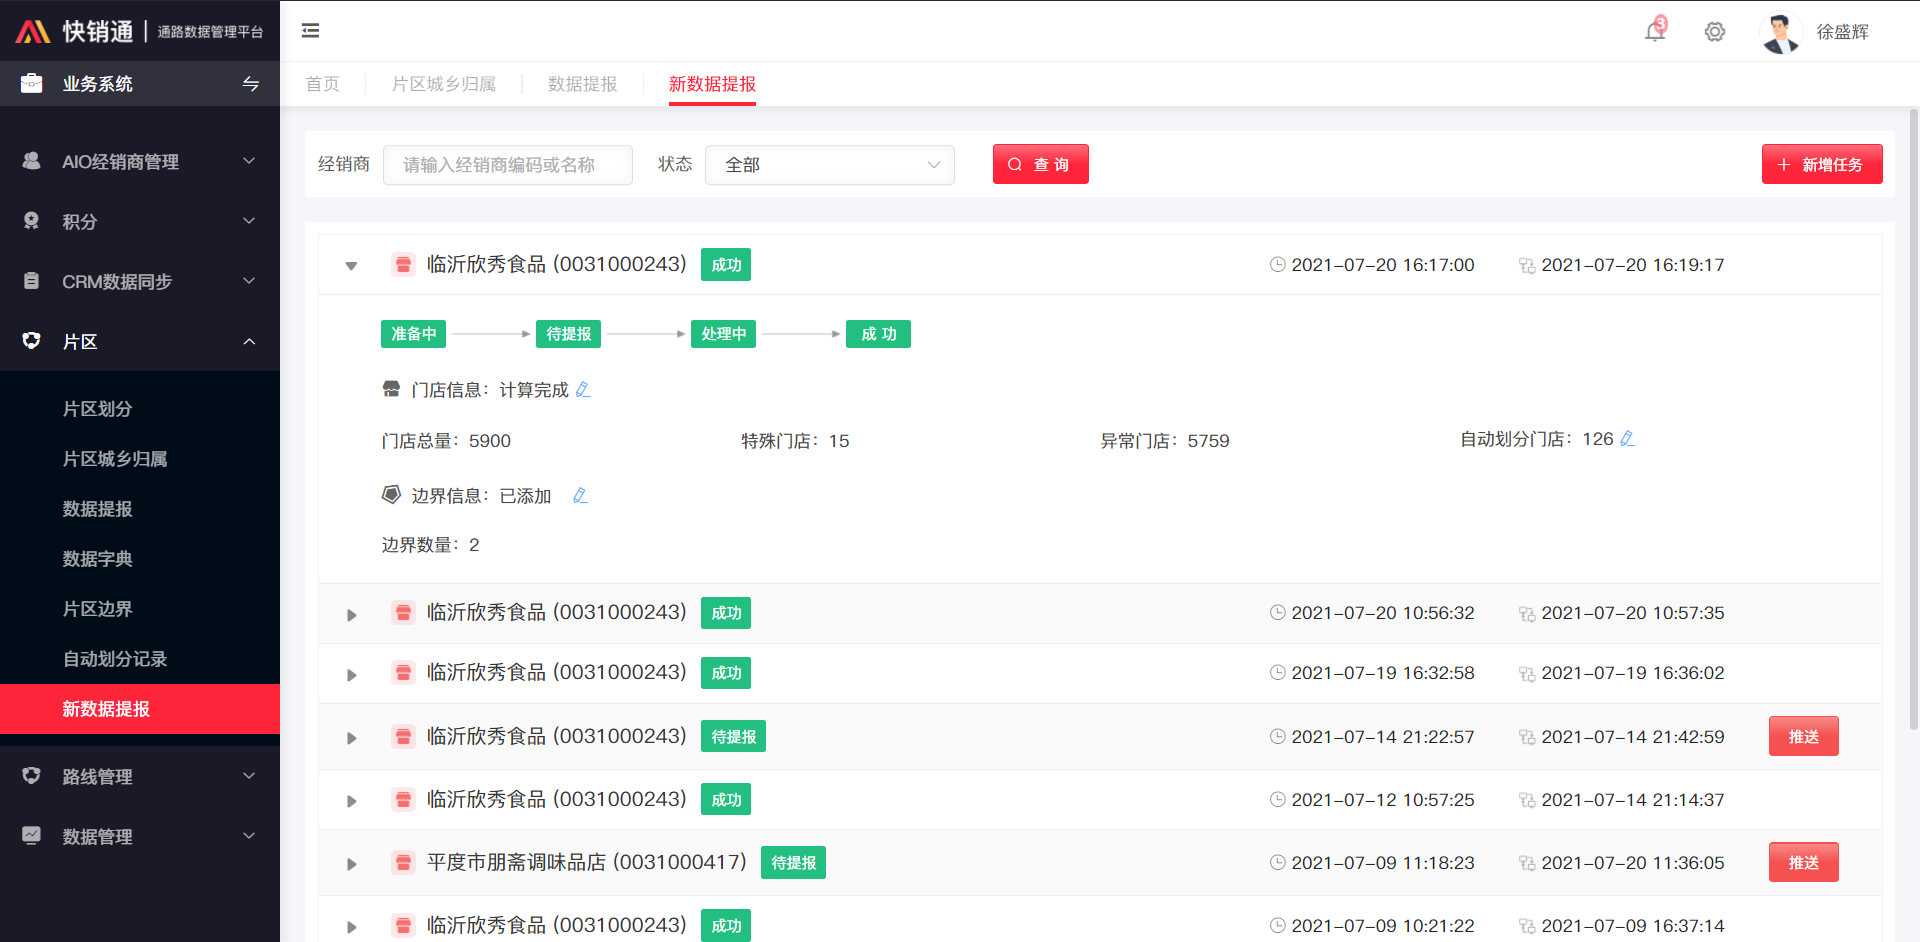The width and height of the screenshot is (1920, 942).
Task: Expand the 2021-07-20 10:56:32 task row
Action: point(351,615)
